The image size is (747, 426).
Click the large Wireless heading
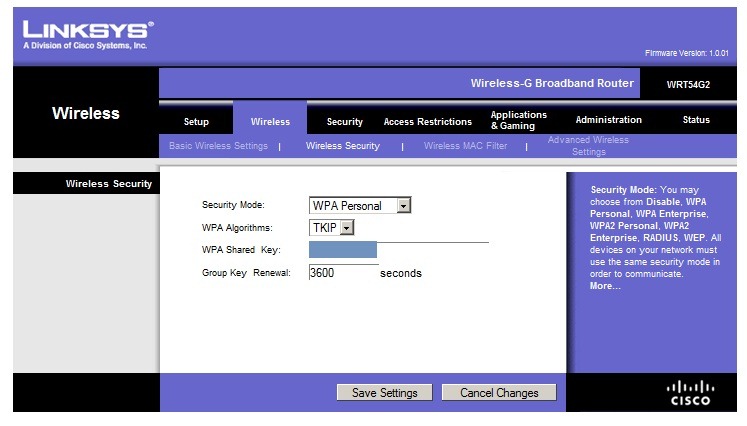[86, 113]
